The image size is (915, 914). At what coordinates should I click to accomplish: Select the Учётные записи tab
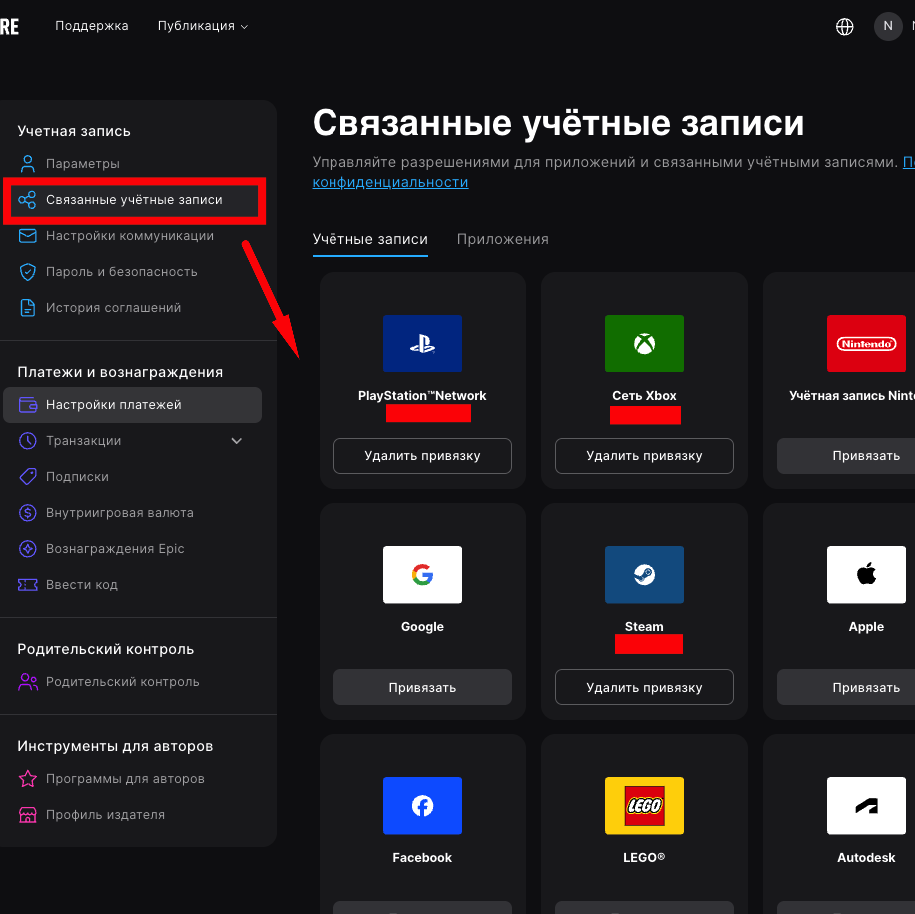(370, 239)
